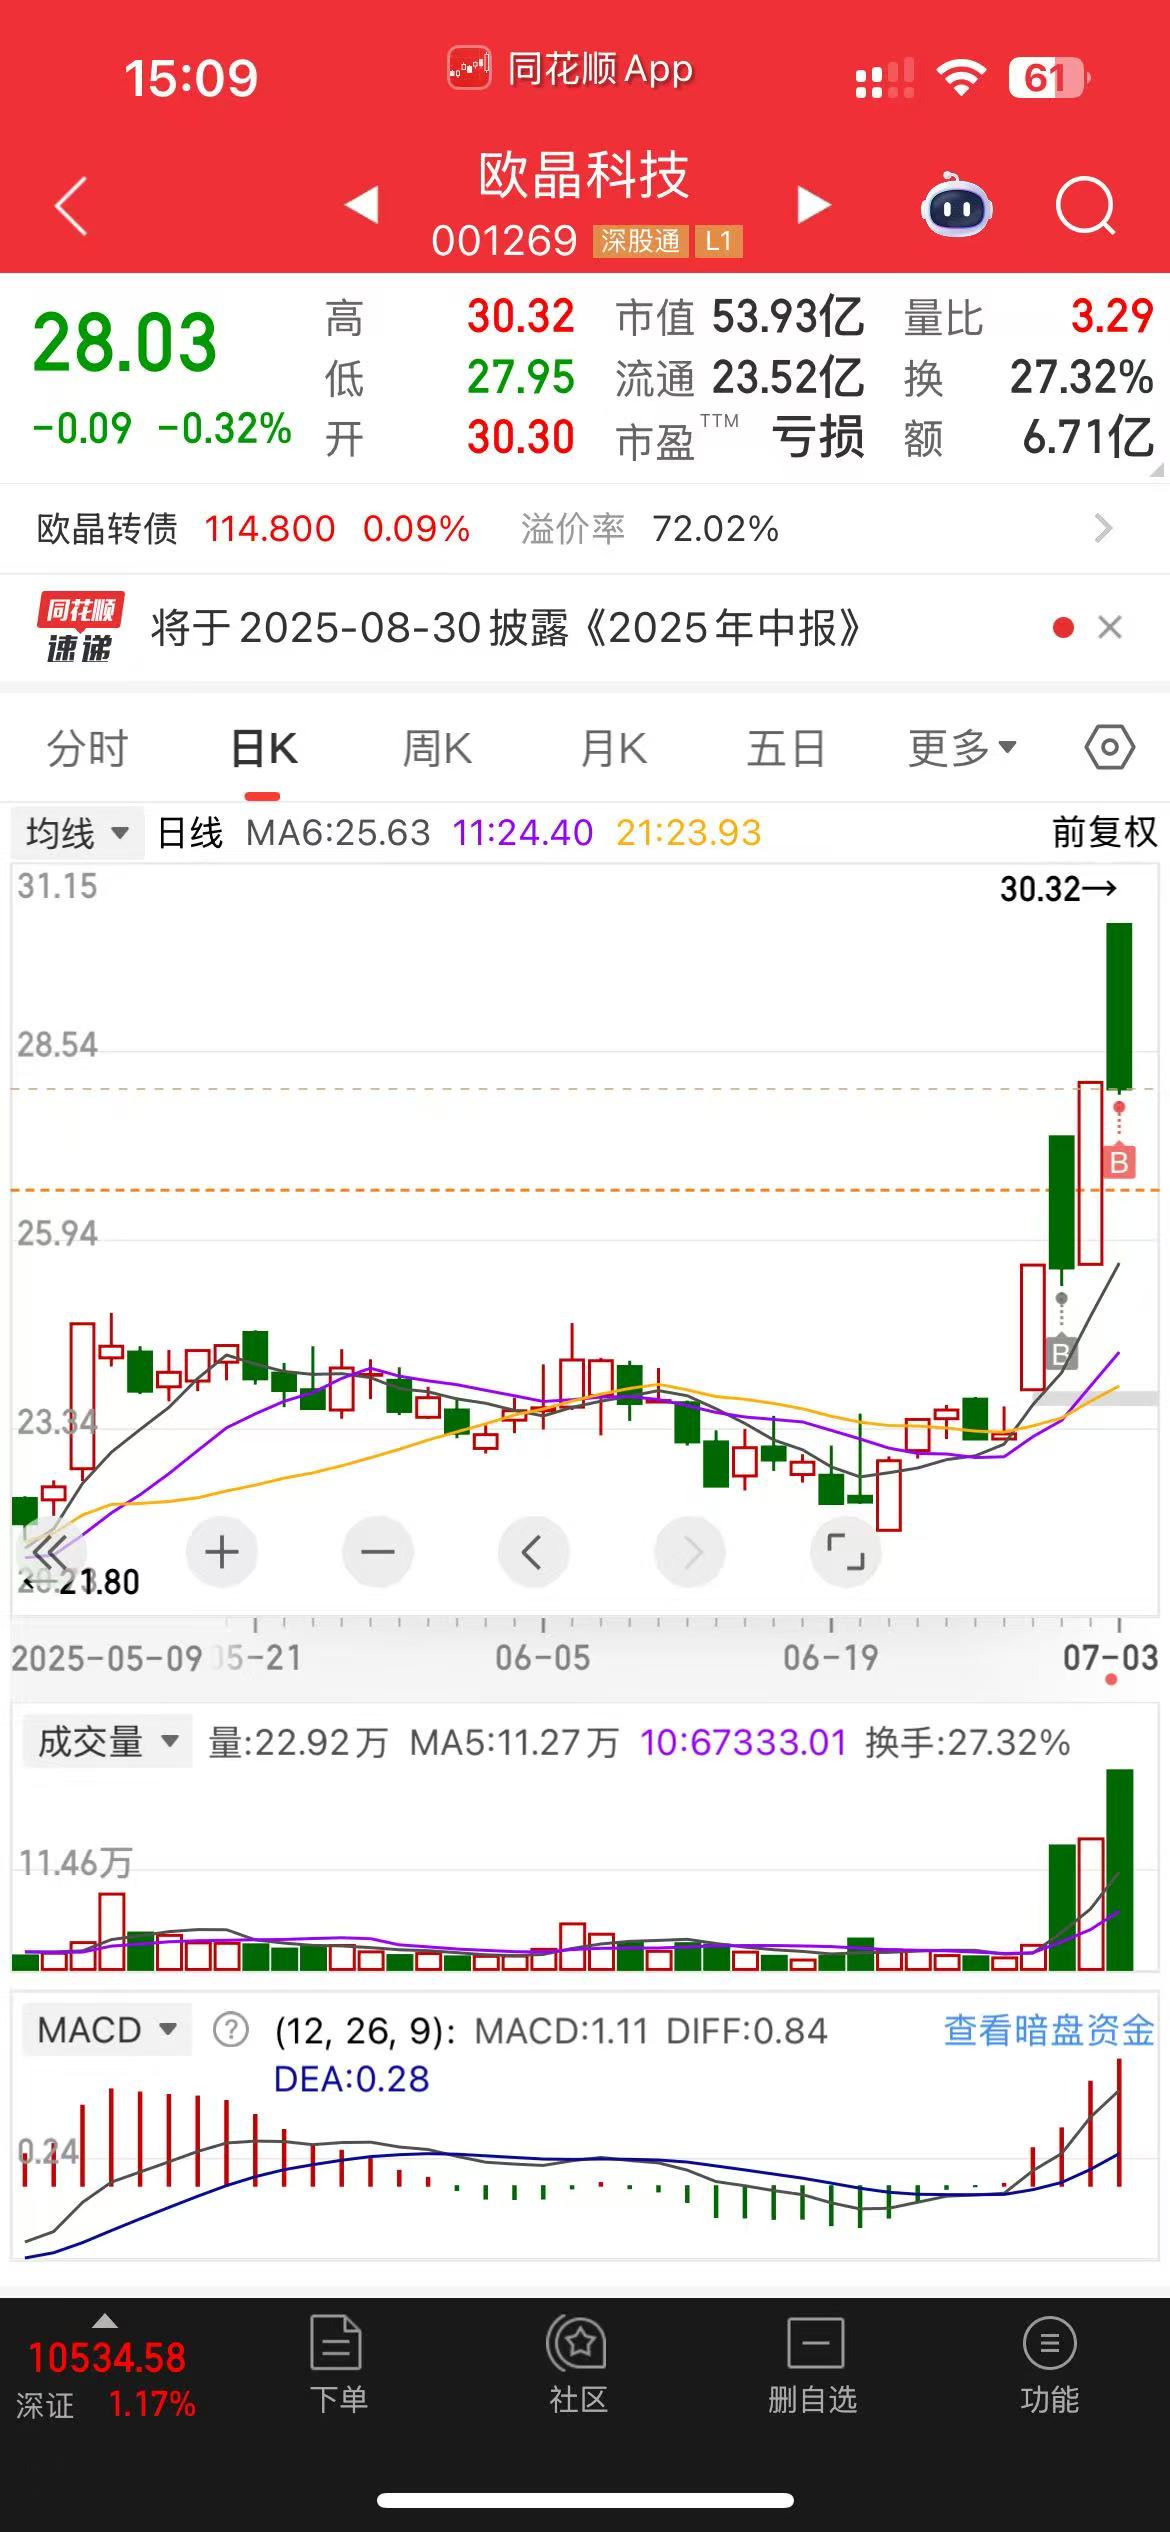Select 月K tab
Image resolution: width=1170 pixels, height=2532 pixels.
coord(613,748)
